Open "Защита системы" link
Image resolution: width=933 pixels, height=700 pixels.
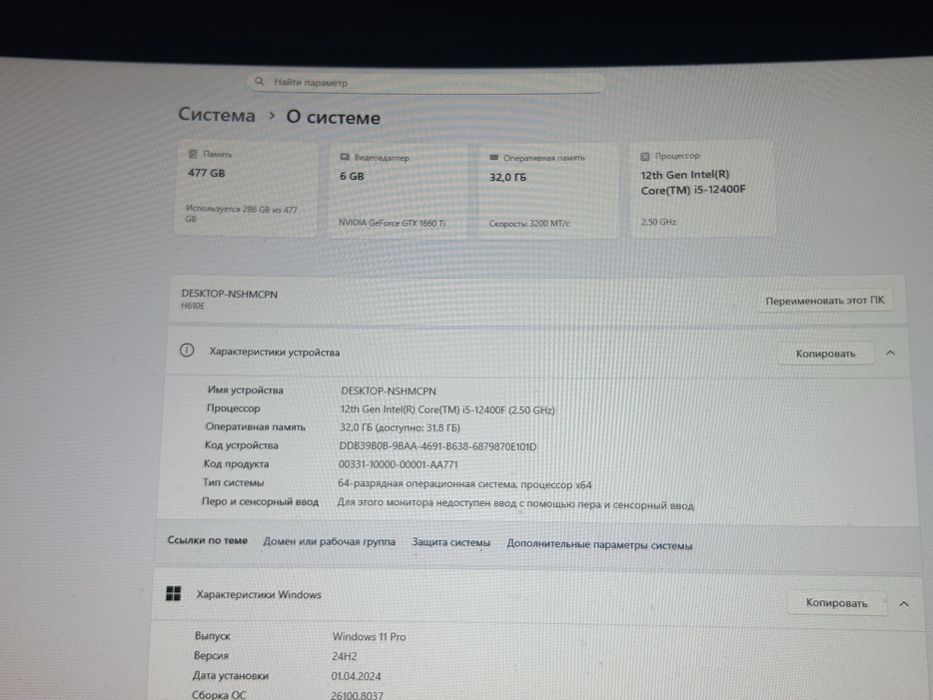[451, 543]
